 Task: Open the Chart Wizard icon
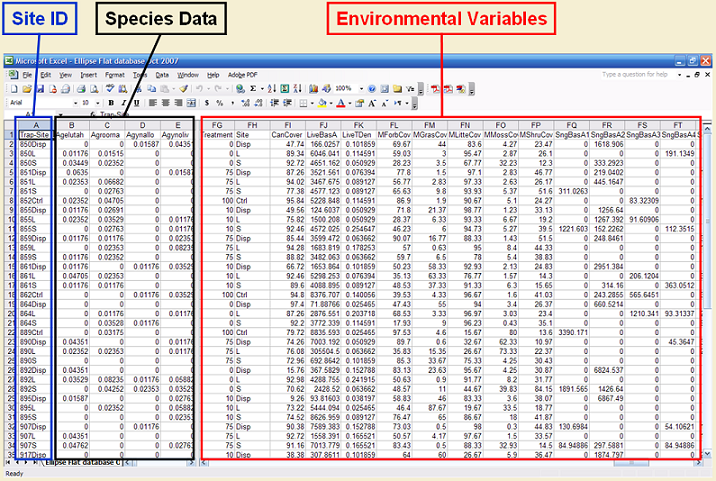[x=312, y=88]
